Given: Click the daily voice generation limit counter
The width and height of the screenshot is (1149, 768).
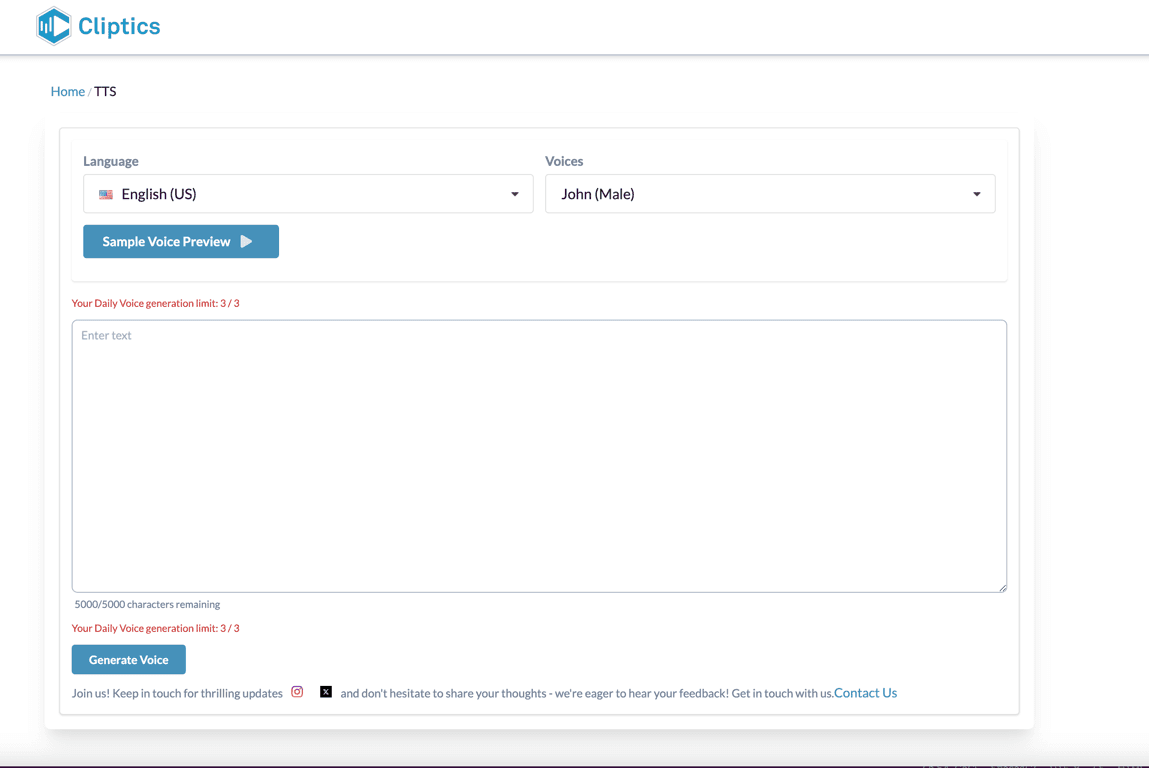Looking at the screenshot, I should point(155,303).
